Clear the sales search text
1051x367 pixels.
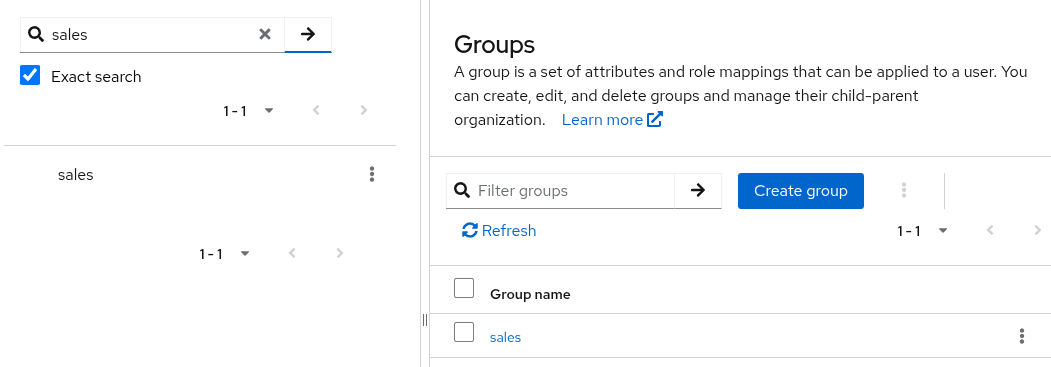tap(265, 34)
